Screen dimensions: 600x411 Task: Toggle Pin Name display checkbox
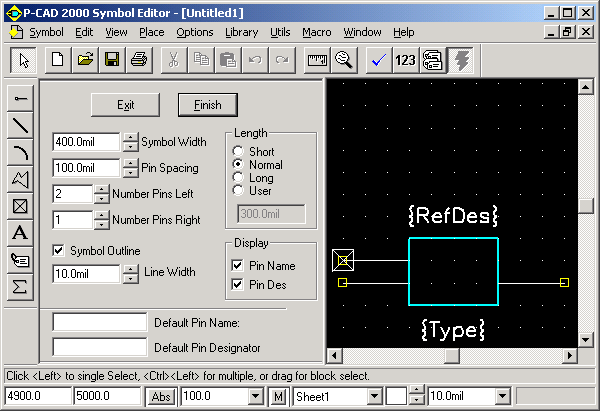click(x=237, y=265)
